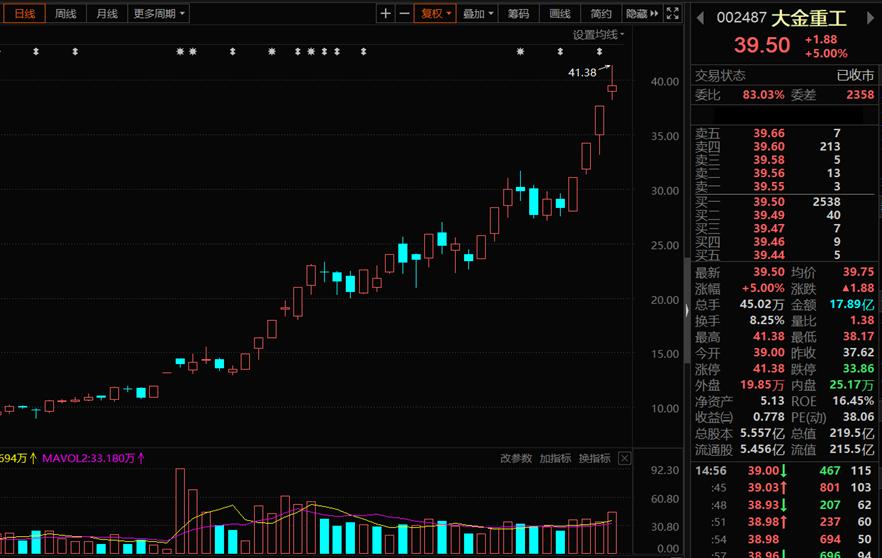The height and width of the screenshot is (558, 882).
Task: Click 改参数 to edit indicator parameters
Action: point(516,458)
